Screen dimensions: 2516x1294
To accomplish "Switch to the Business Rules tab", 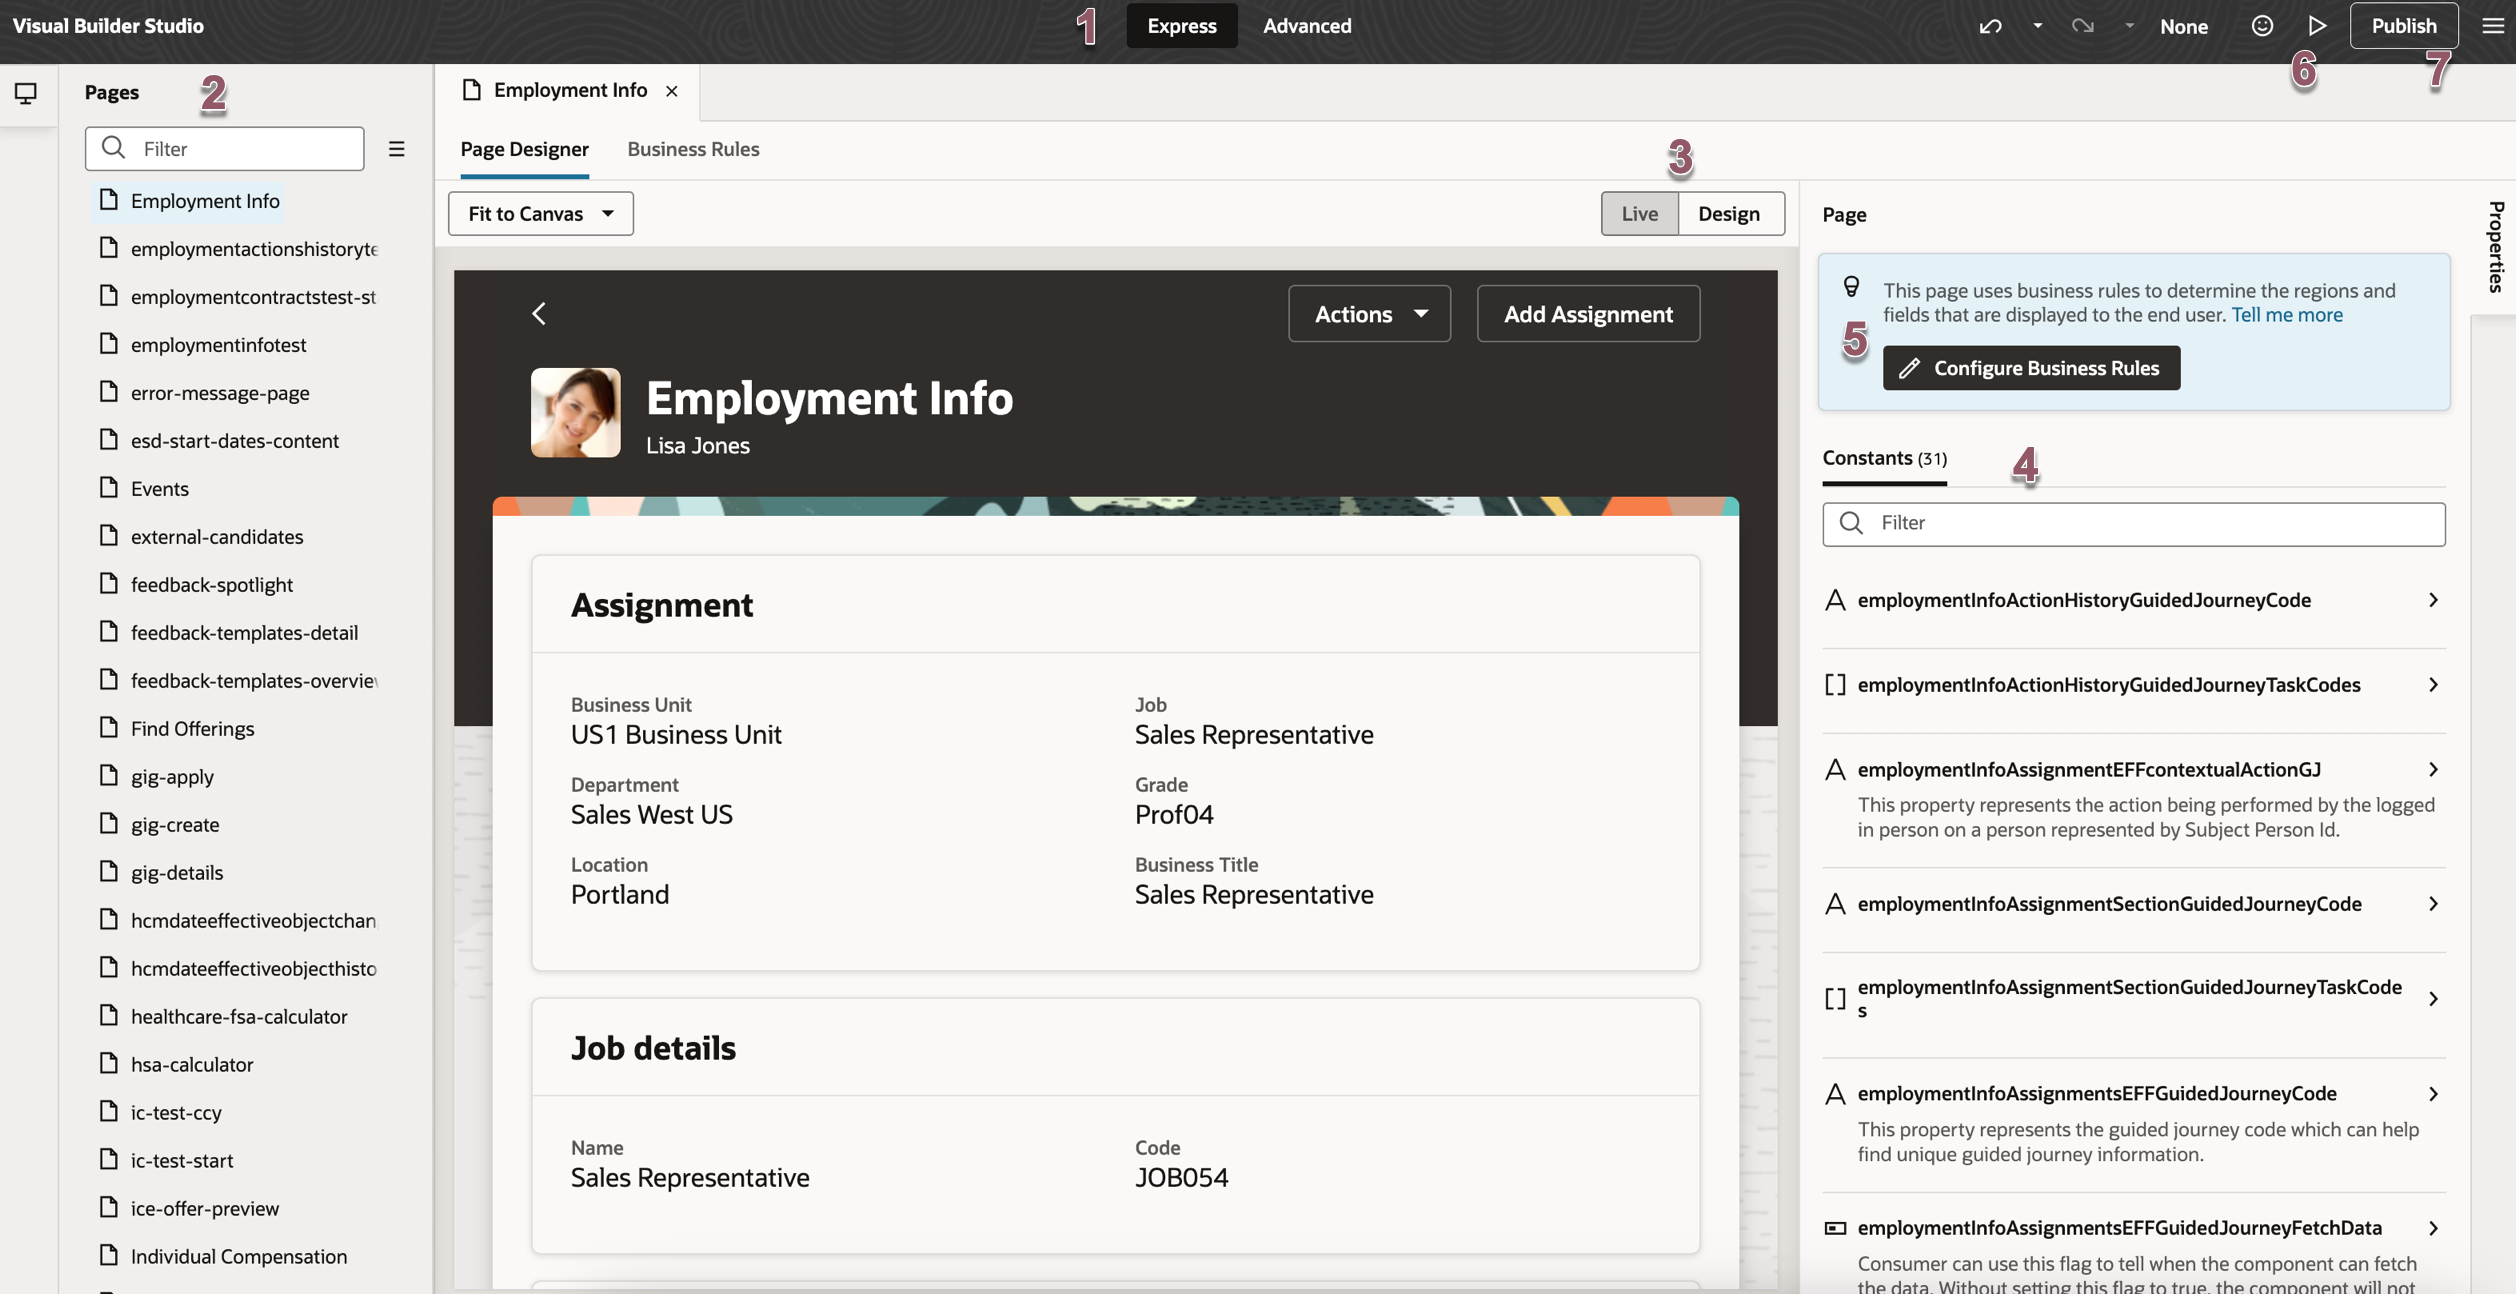I will (x=693, y=149).
